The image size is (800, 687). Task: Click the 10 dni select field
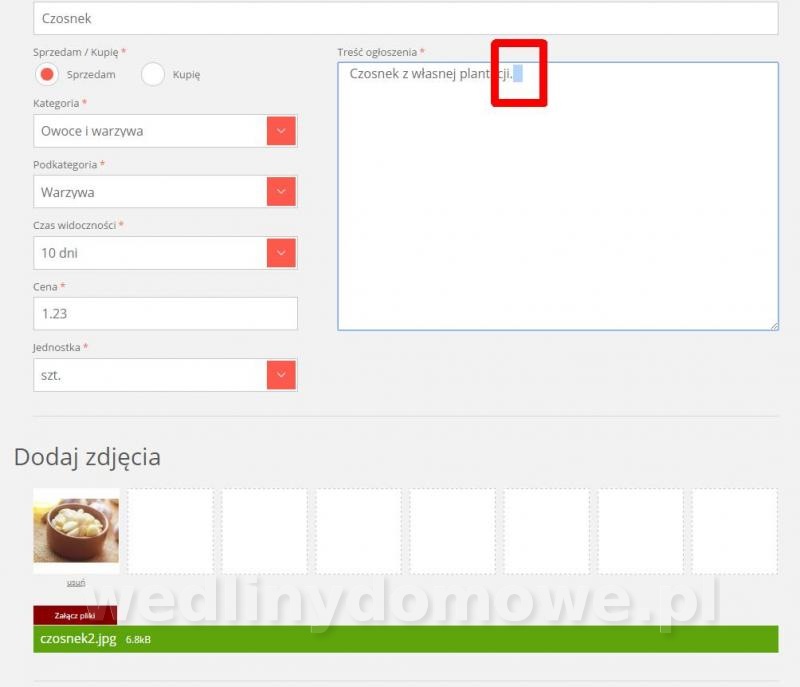click(165, 253)
